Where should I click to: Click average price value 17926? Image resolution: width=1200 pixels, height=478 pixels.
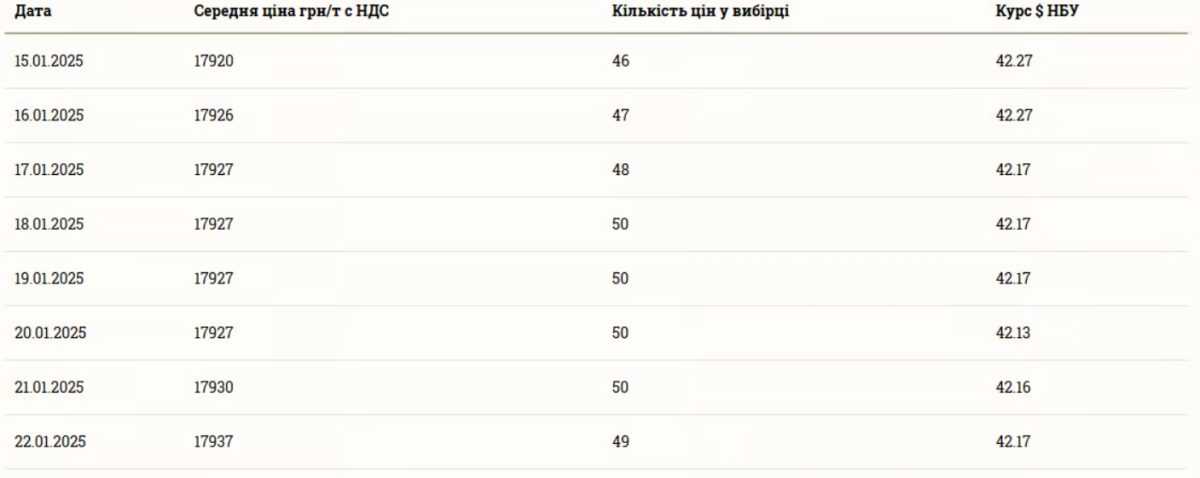[214, 116]
